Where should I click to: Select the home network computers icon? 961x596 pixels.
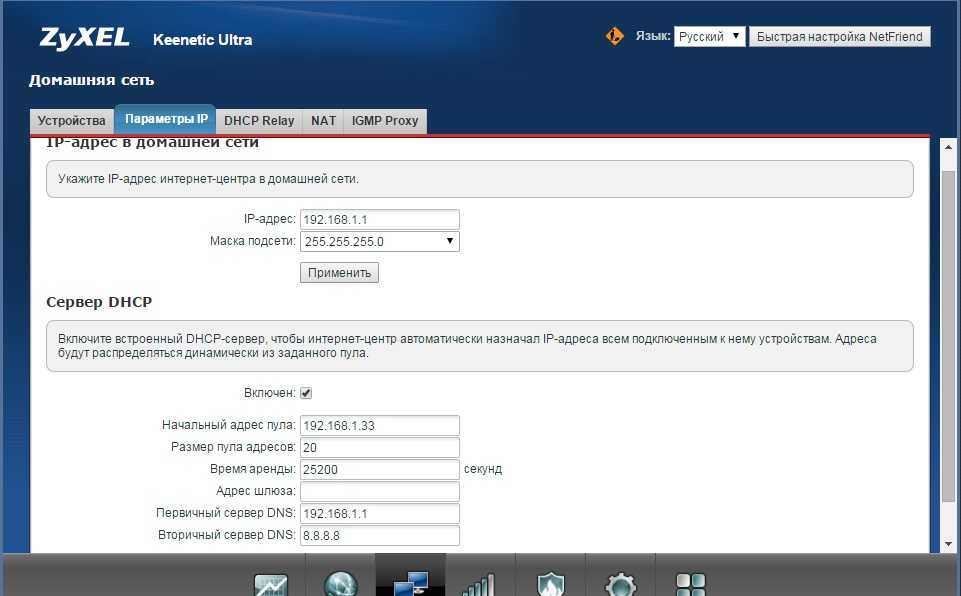[x=410, y=580]
